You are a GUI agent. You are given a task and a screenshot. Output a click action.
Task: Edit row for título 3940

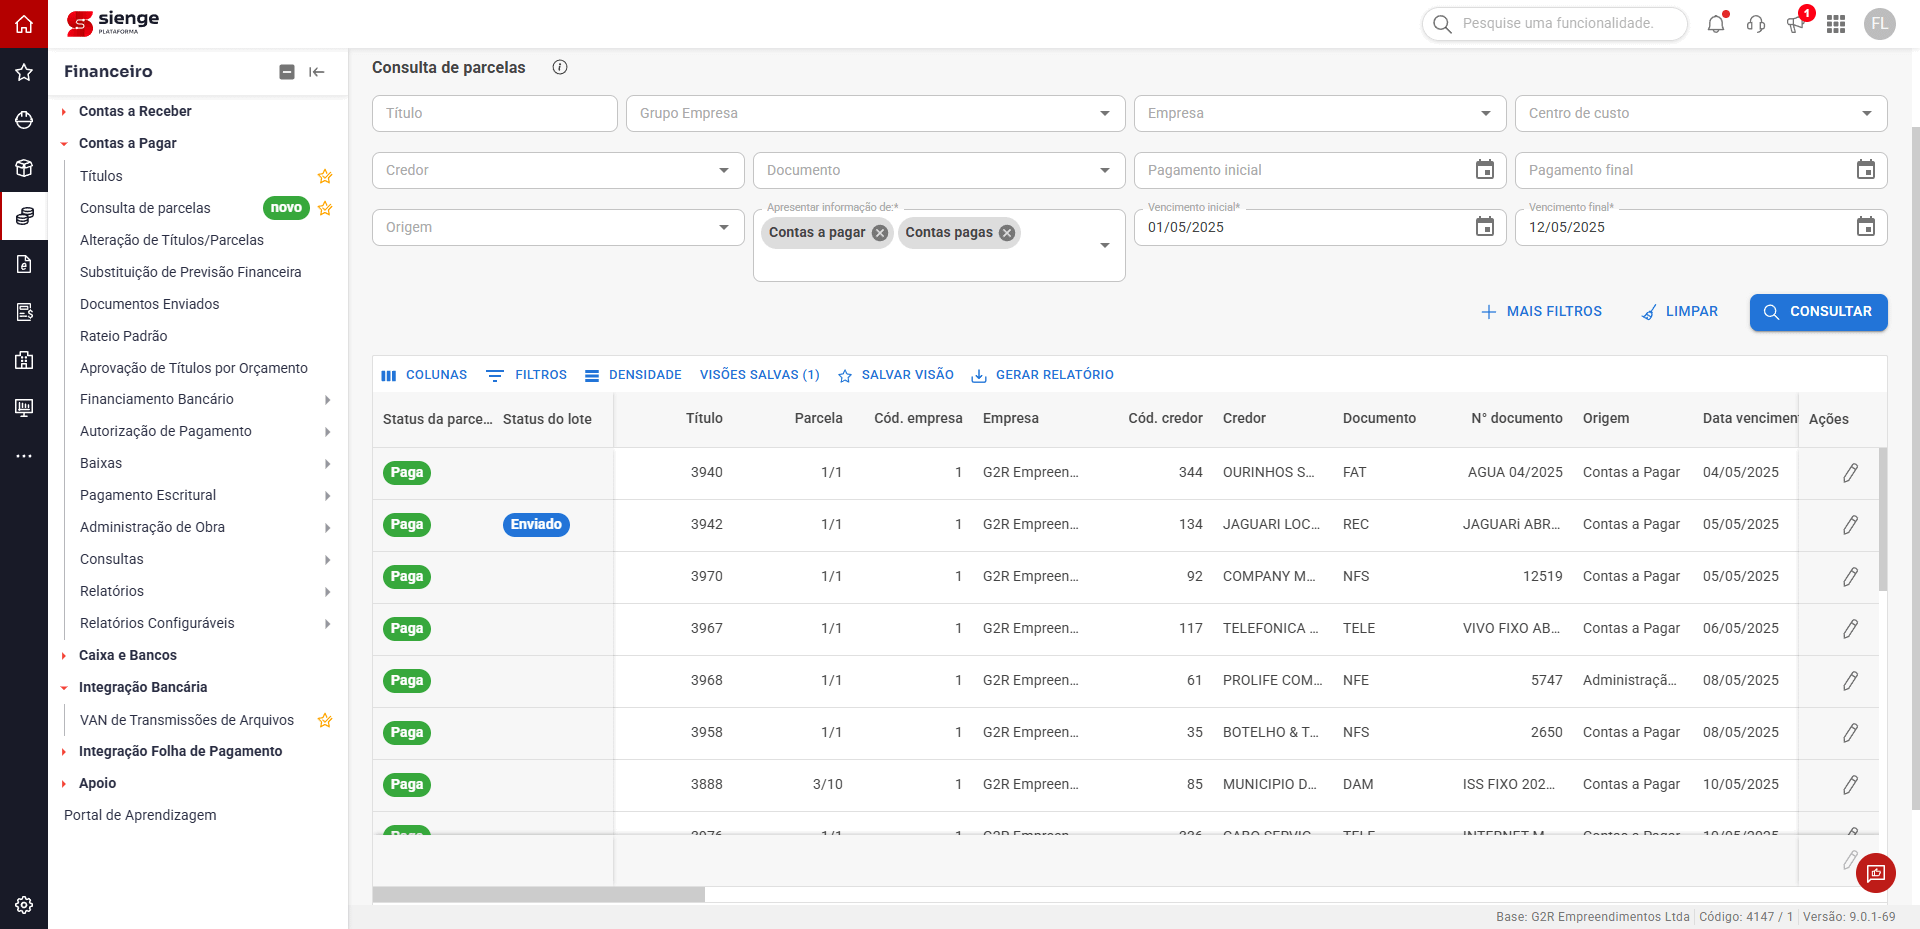click(x=1851, y=473)
